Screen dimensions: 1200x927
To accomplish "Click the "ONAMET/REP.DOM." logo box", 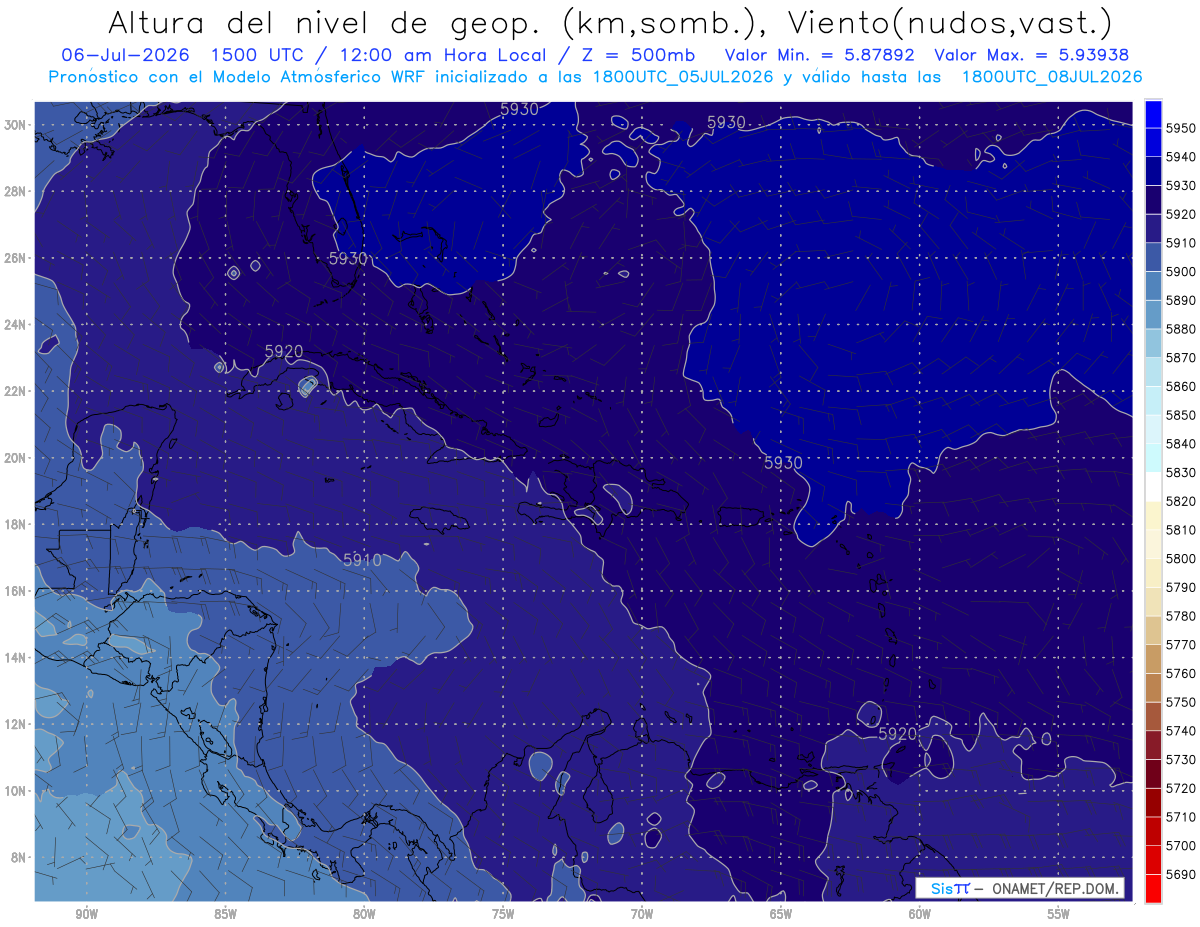I will click(1019, 888).
